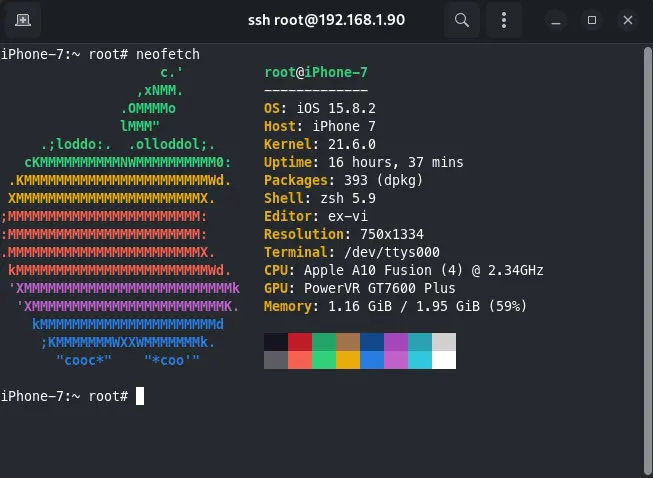The width and height of the screenshot is (653, 478).
Task: Click the CPU: Apple A10 Fusion line
Action: pos(404,270)
